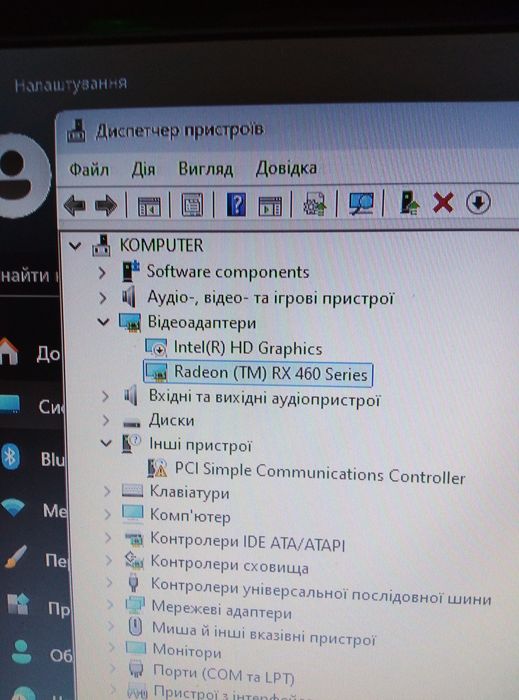Expand the Монітори node

[112, 647]
